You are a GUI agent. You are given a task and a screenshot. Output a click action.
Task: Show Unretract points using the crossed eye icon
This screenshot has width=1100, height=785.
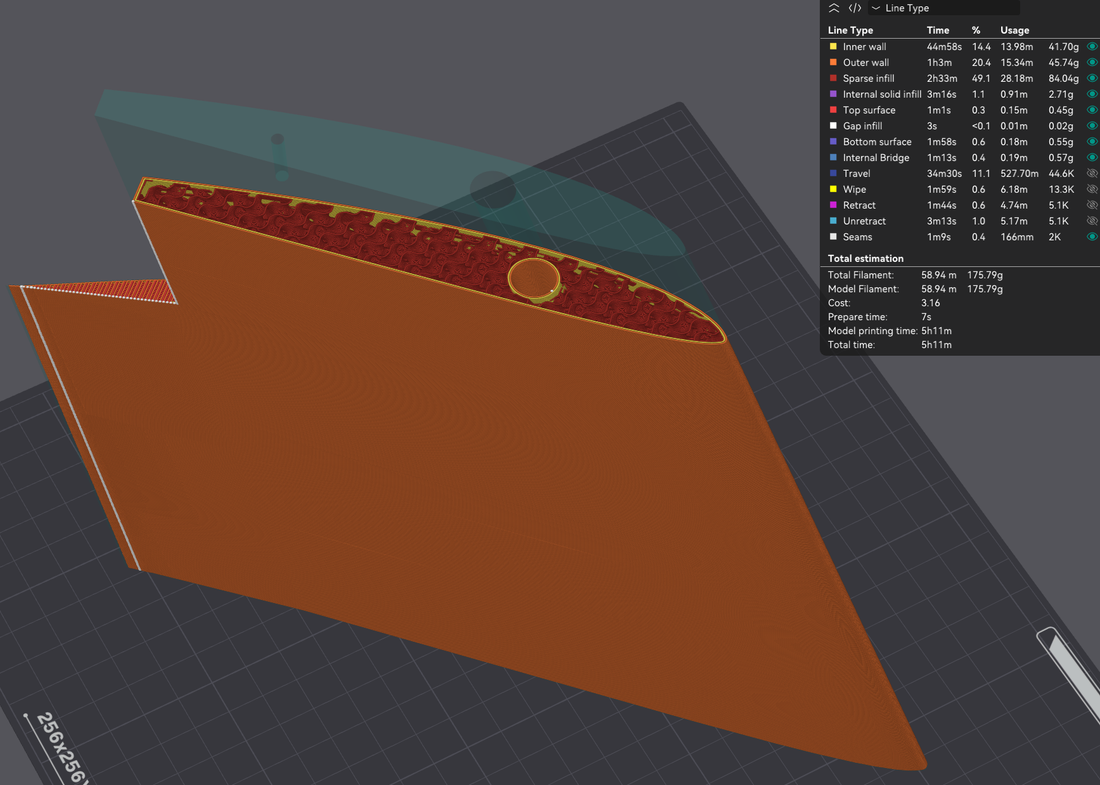(1092, 221)
